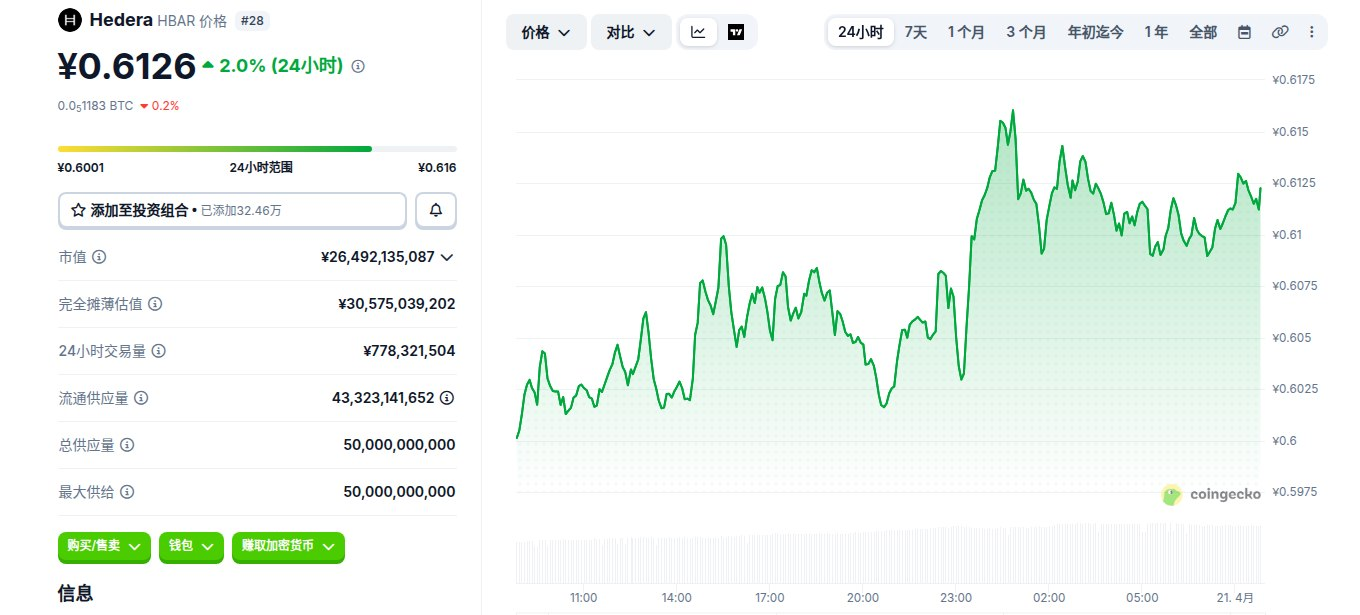Click the Hedera logo icon
The width and height of the screenshot is (1360, 615).
70,20
